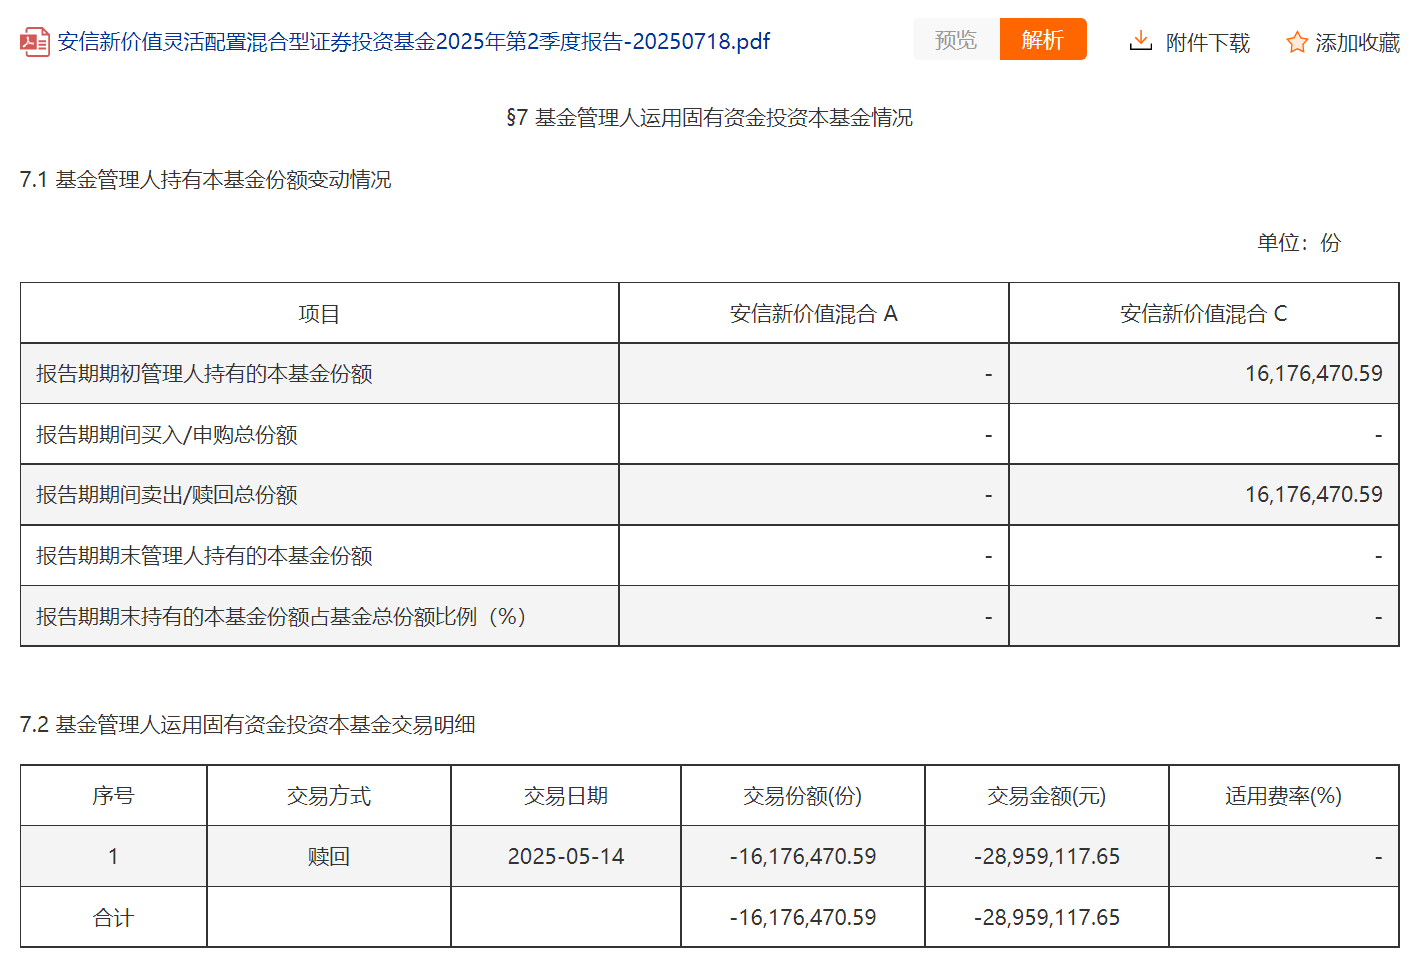1413x963 pixels.
Task: Click 16,176,470.59 in the 卖出/赎回 row
Action: (x=1313, y=495)
